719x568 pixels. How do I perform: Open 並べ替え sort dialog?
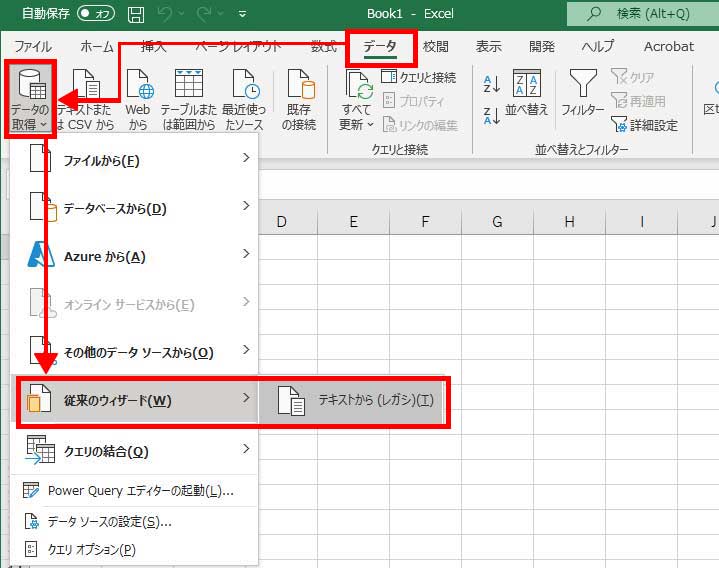(526, 94)
